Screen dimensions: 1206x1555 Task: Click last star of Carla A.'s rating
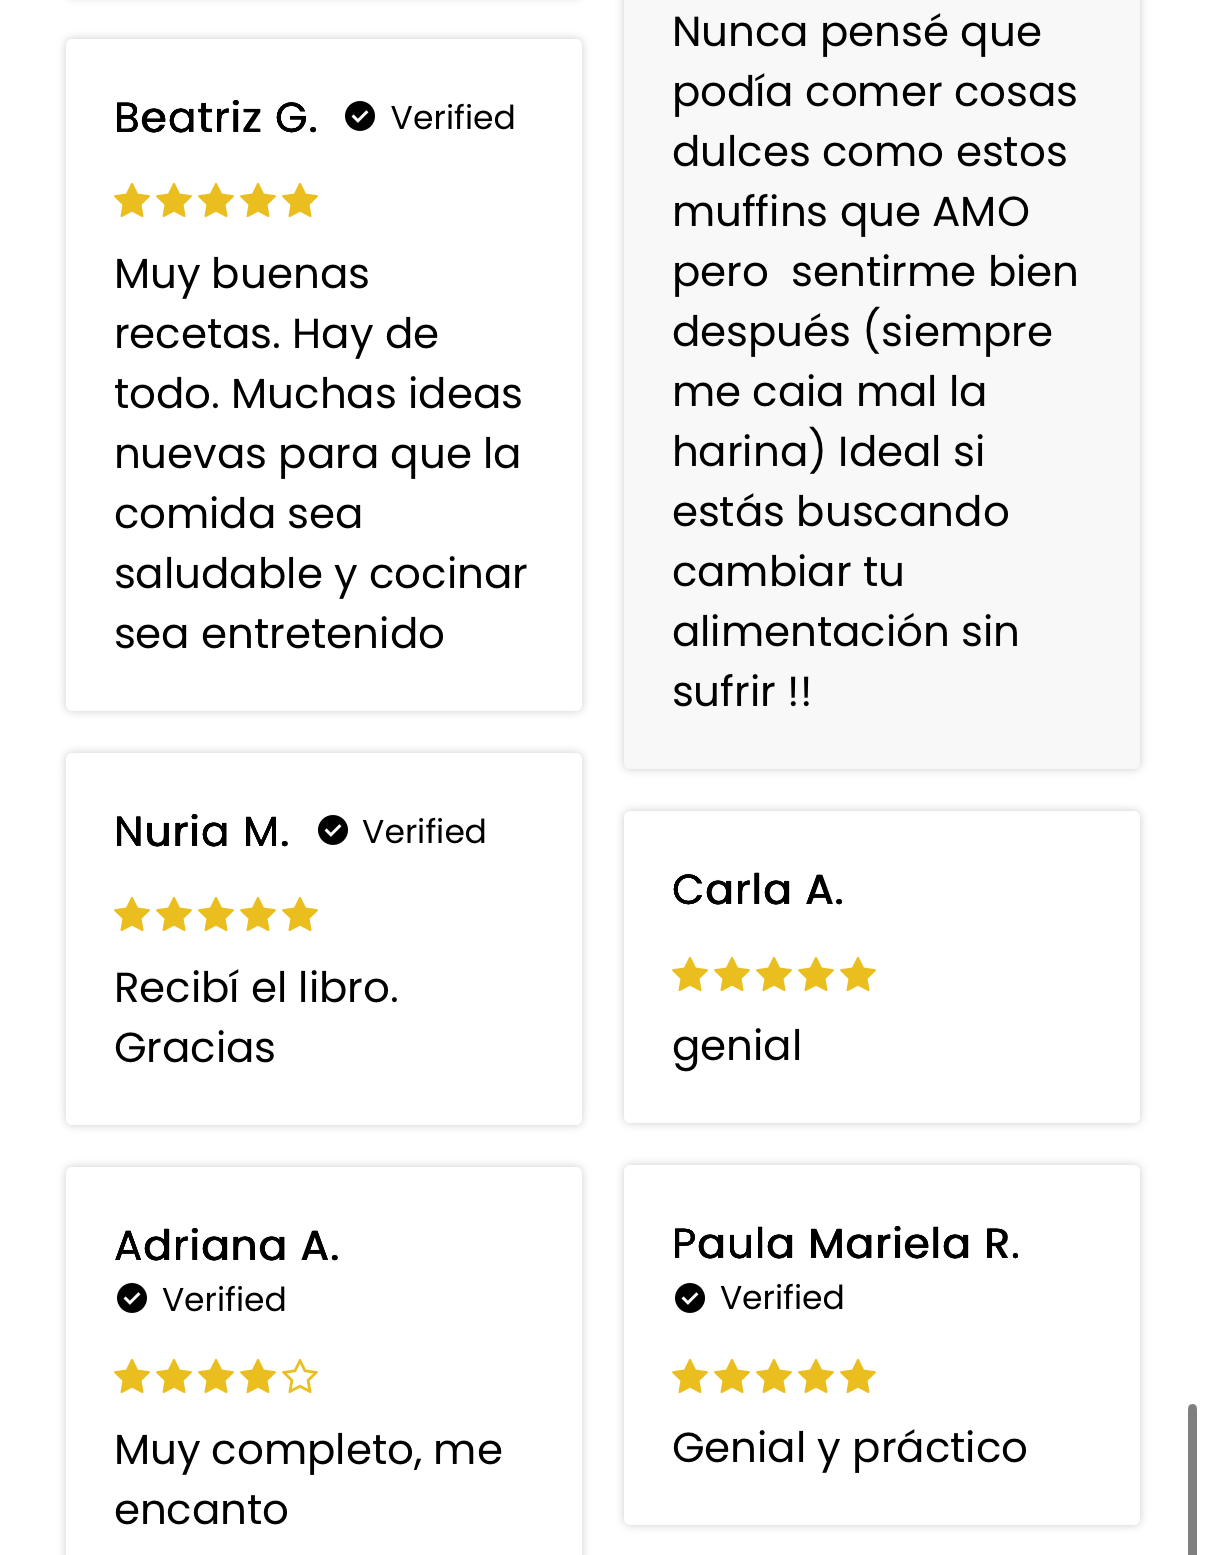tap(858, 974)
